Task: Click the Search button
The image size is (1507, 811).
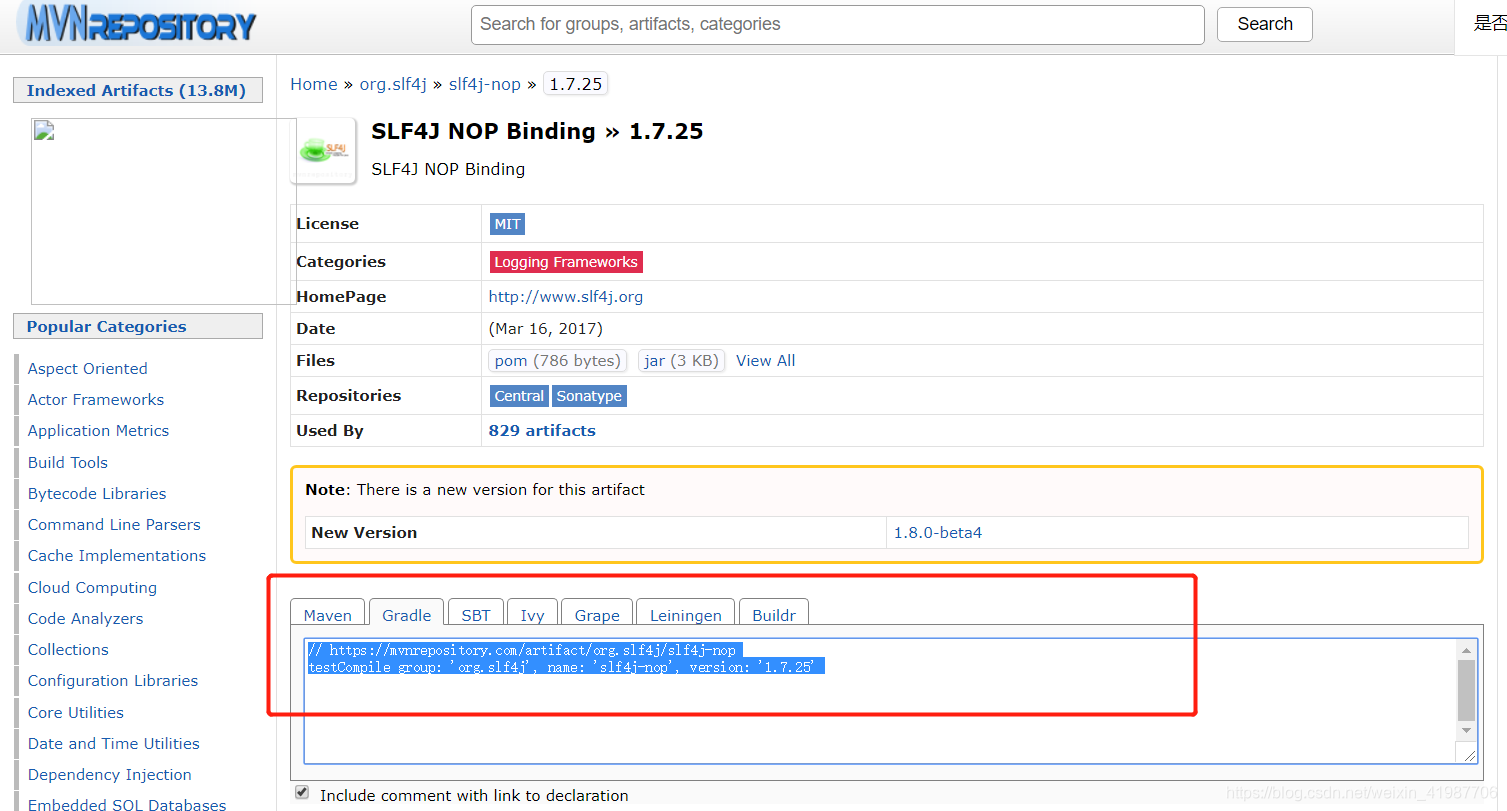Action: coord(1264,24)
